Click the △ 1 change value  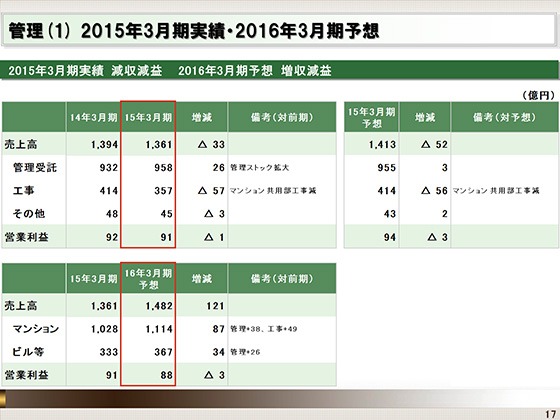point(214,237)
